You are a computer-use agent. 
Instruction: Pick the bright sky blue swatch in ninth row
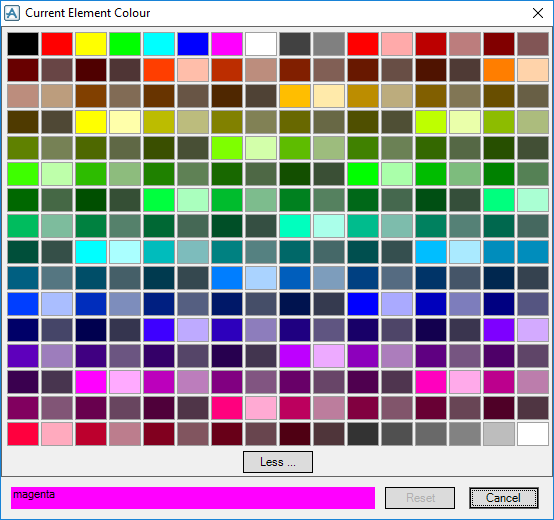coord(431,252)
